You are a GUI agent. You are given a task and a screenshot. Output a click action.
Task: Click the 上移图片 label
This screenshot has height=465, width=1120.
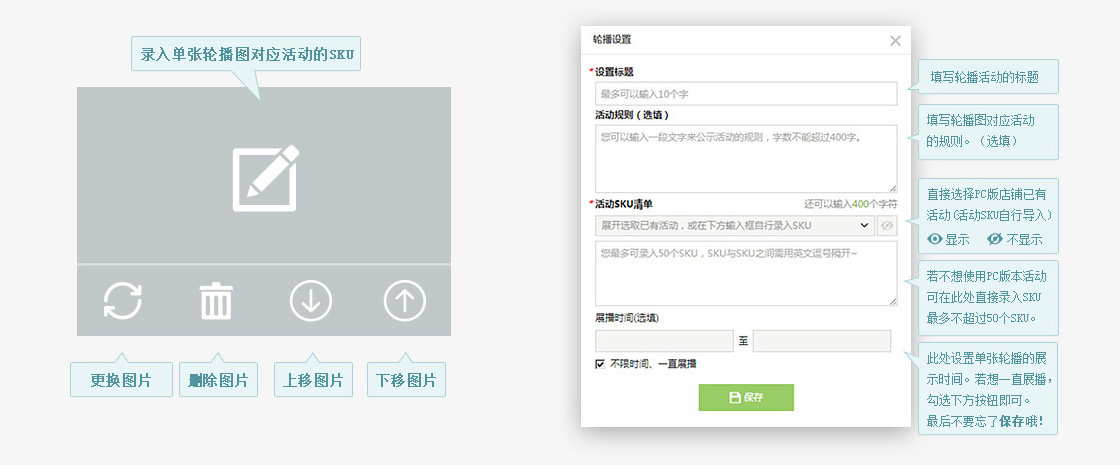tap(313, 380)
